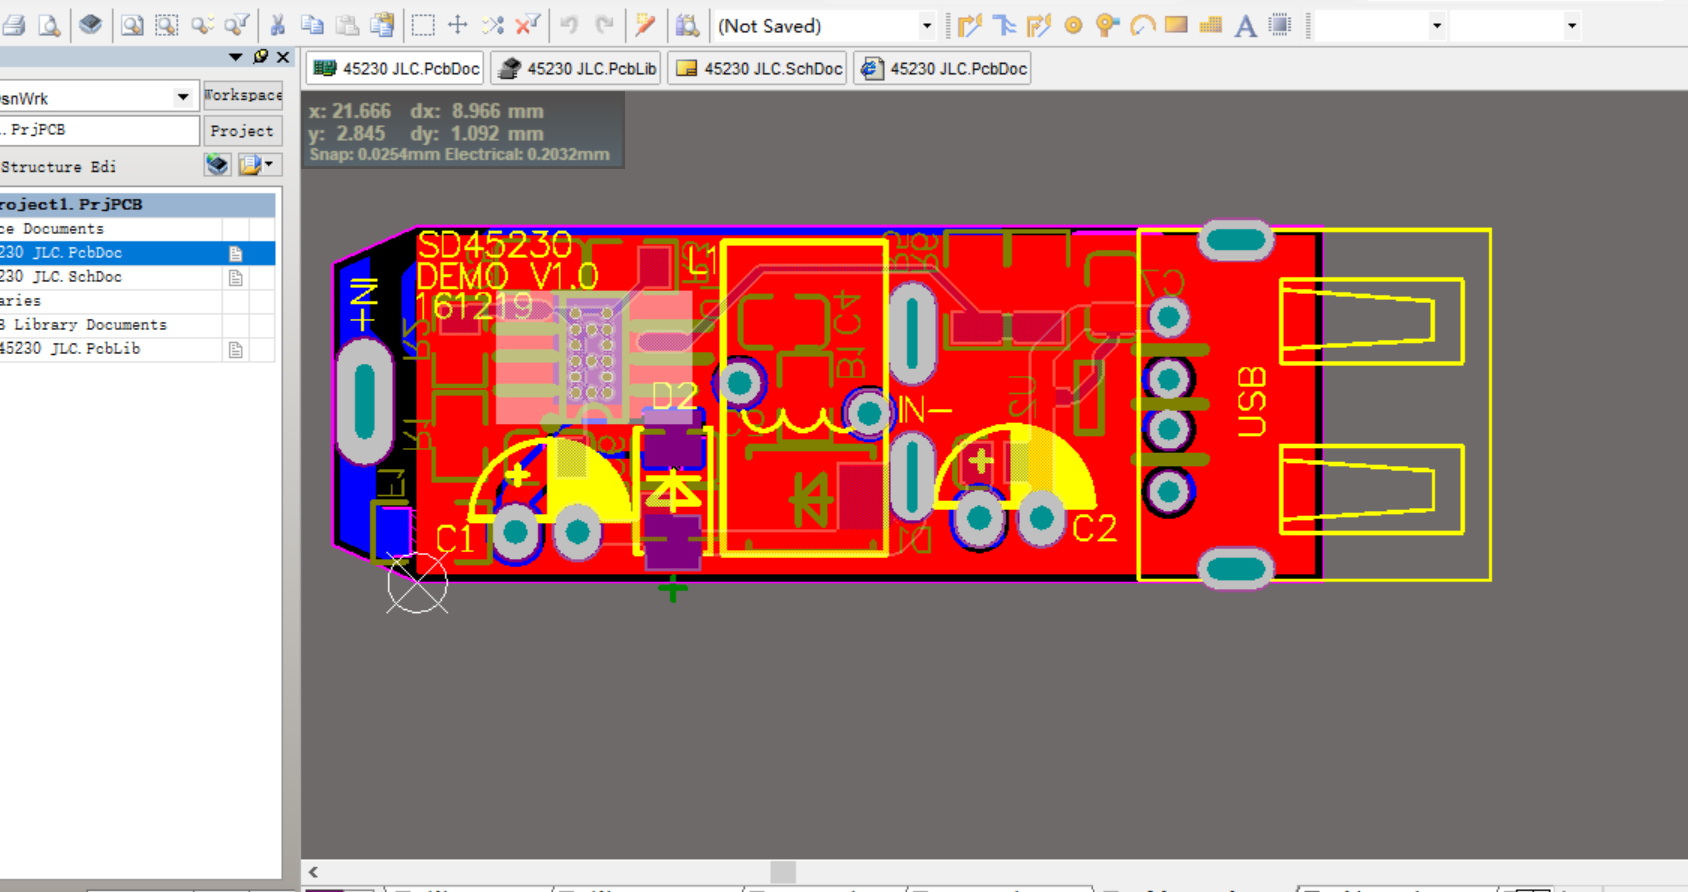Start Interactive Routing tool

(970, 25)
